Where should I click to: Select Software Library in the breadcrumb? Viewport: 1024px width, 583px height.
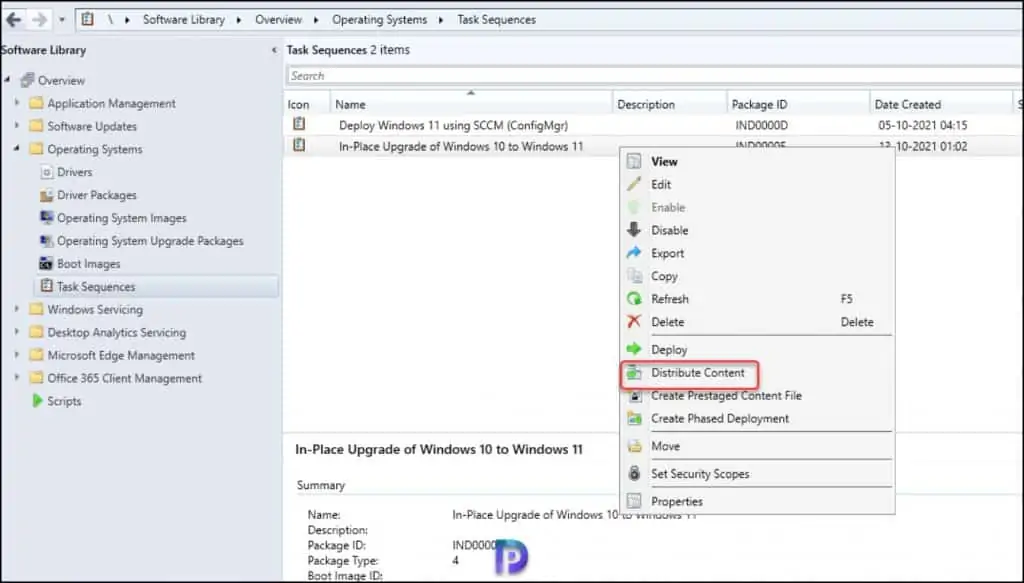click(x=184, y=20)
